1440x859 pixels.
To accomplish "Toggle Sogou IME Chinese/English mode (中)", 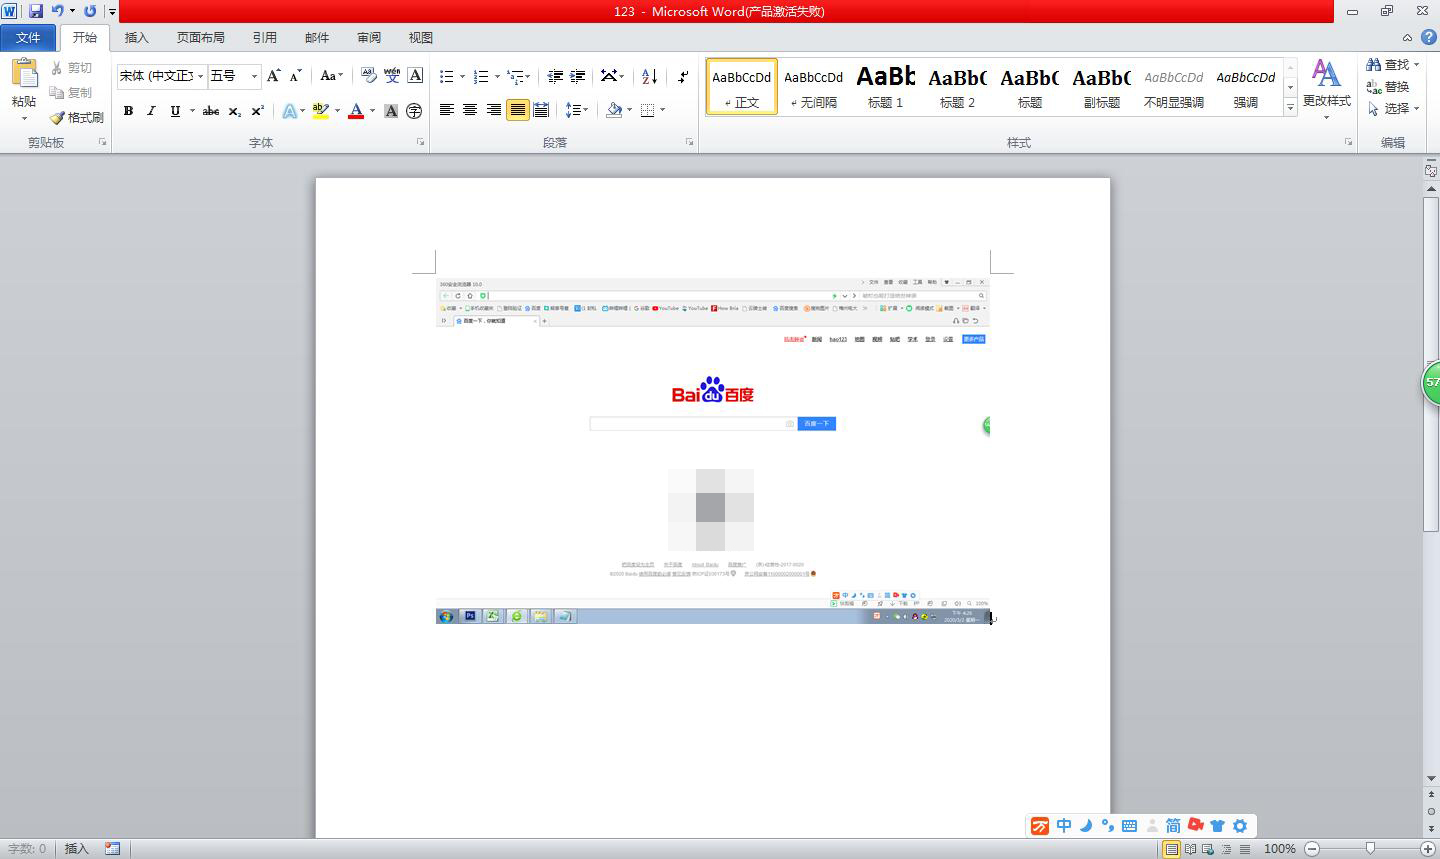I will (x=1063, y=826).
